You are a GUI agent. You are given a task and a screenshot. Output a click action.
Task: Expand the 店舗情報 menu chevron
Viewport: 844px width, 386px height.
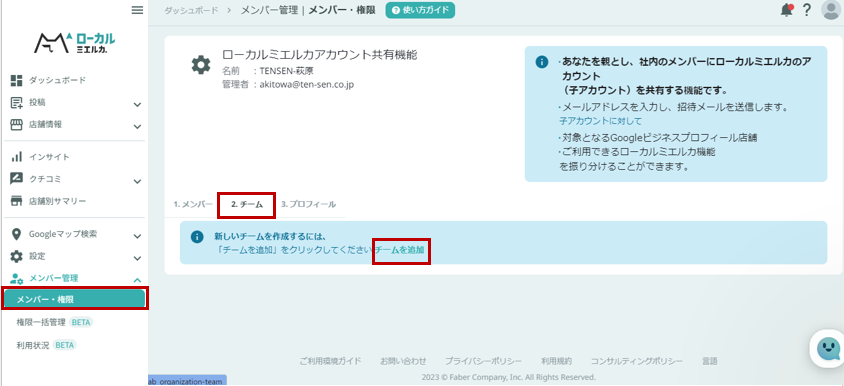137,127
